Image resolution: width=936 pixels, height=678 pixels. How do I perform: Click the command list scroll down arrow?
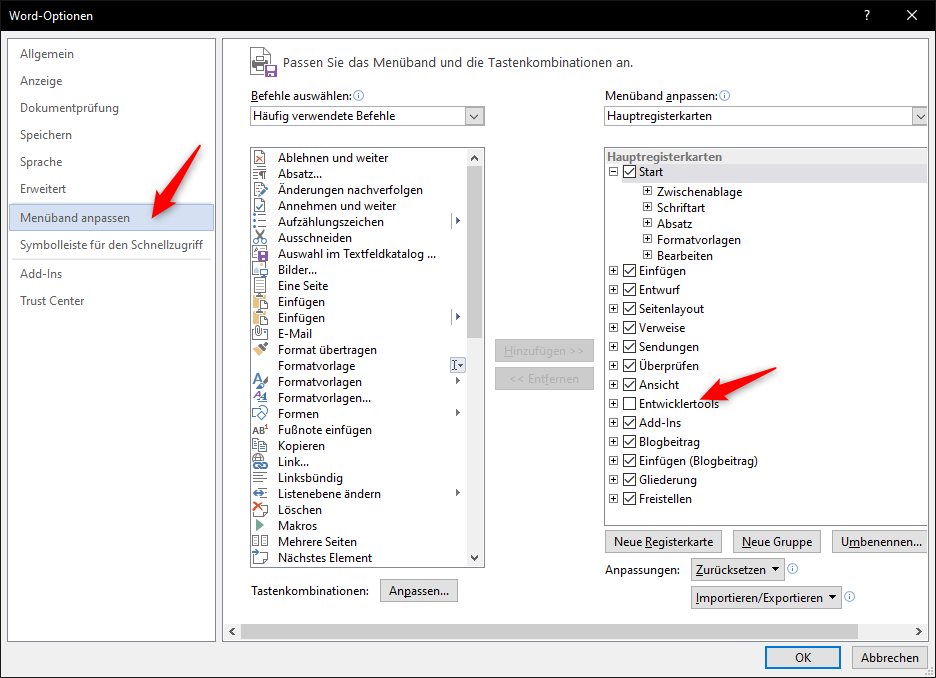475,558
